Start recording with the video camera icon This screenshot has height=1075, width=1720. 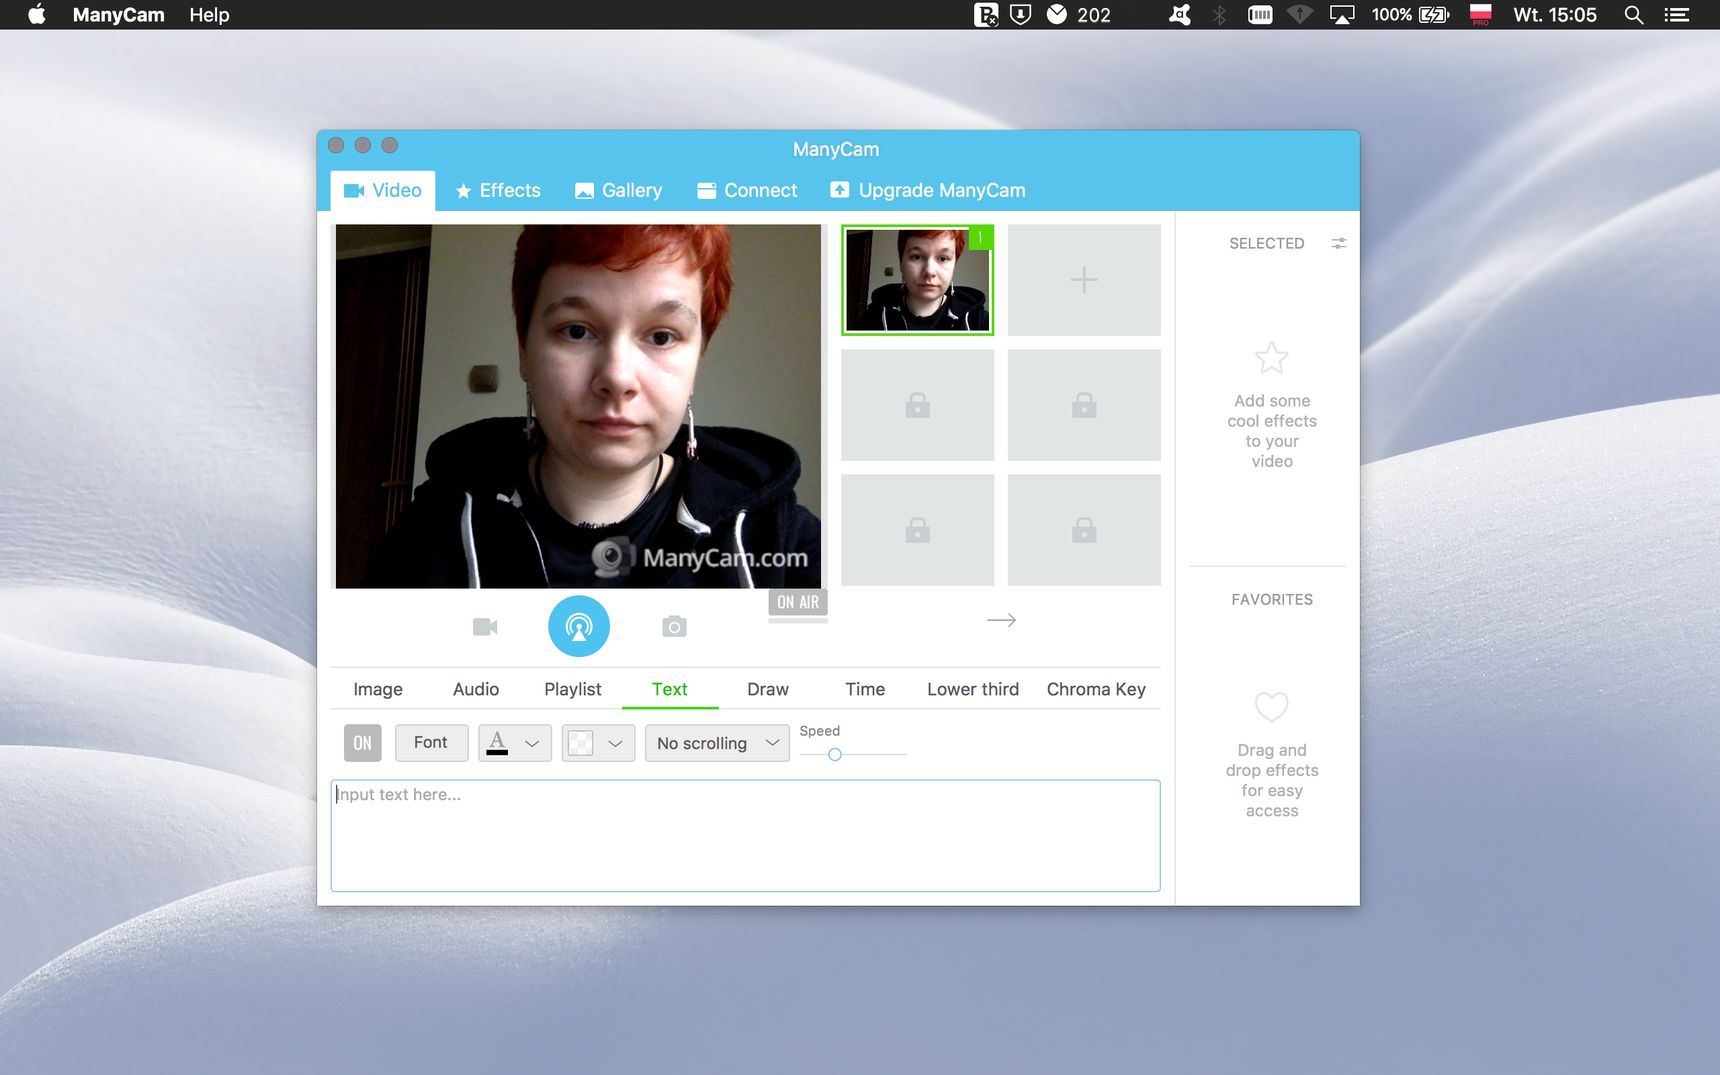click(x=485, y=627)
